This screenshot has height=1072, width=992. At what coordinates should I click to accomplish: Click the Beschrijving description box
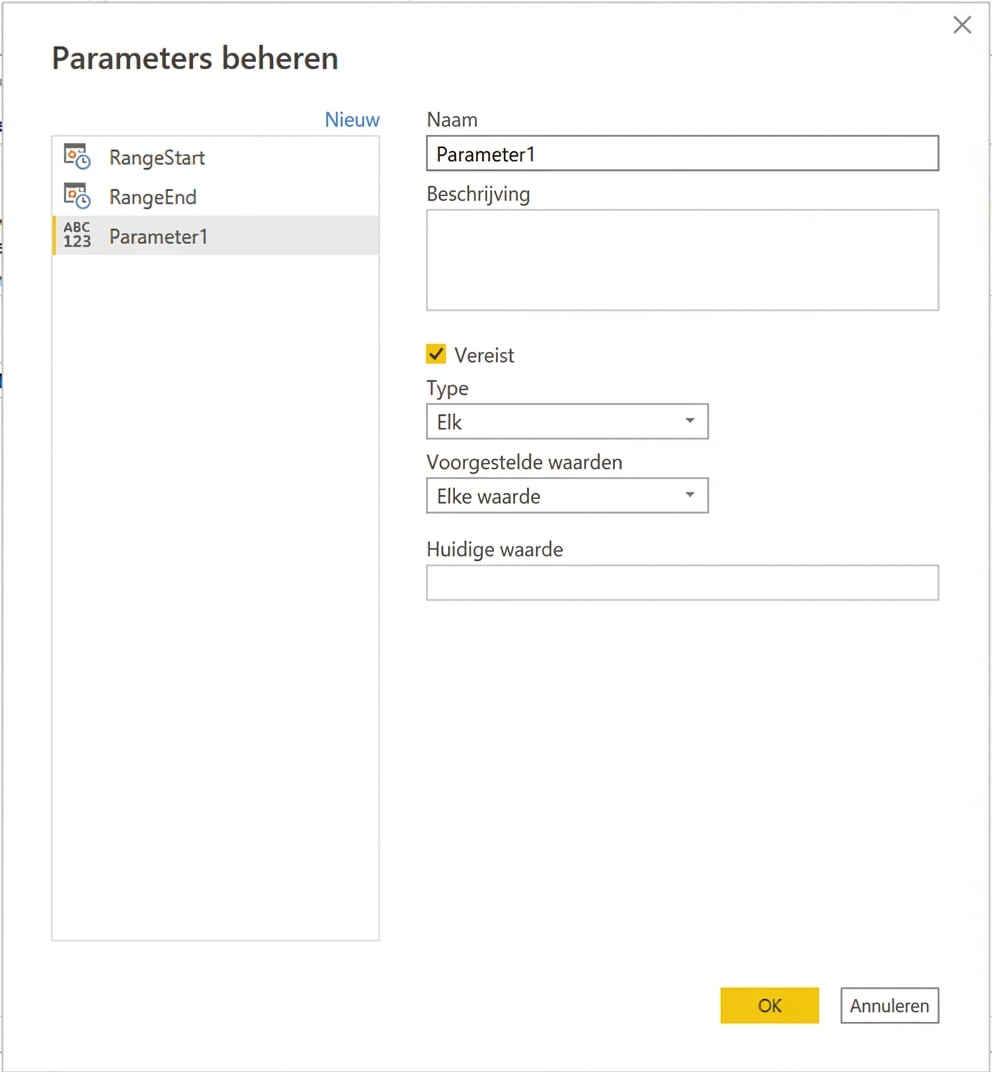683,259
